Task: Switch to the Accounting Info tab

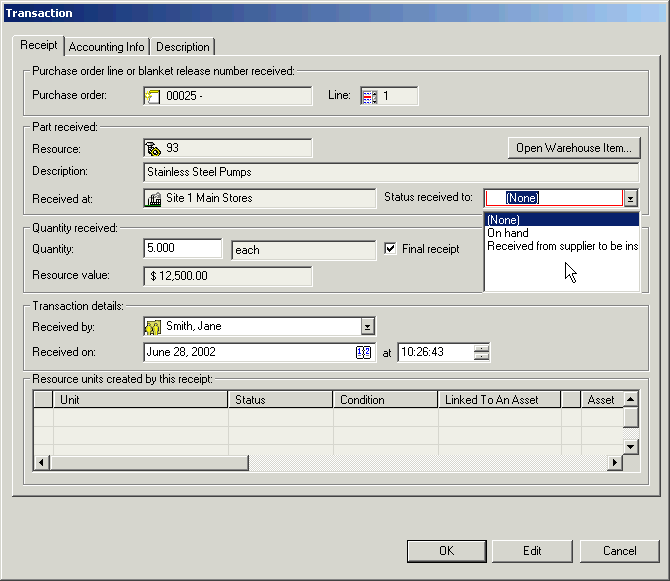Action: tap(107, 47)
